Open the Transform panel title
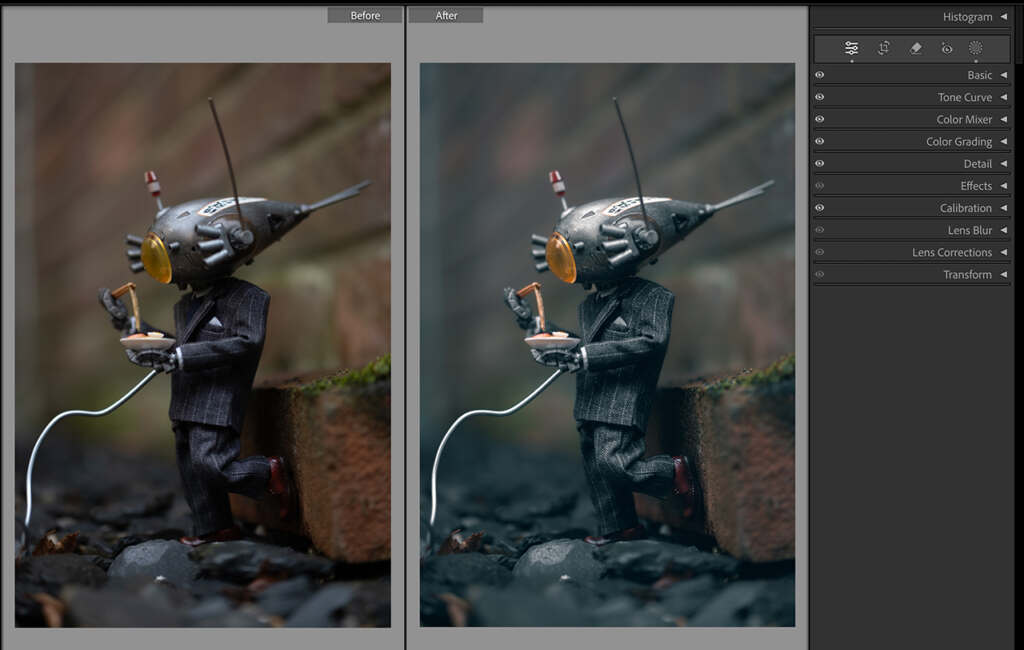 pyautogui.click(x=967, y=275)
